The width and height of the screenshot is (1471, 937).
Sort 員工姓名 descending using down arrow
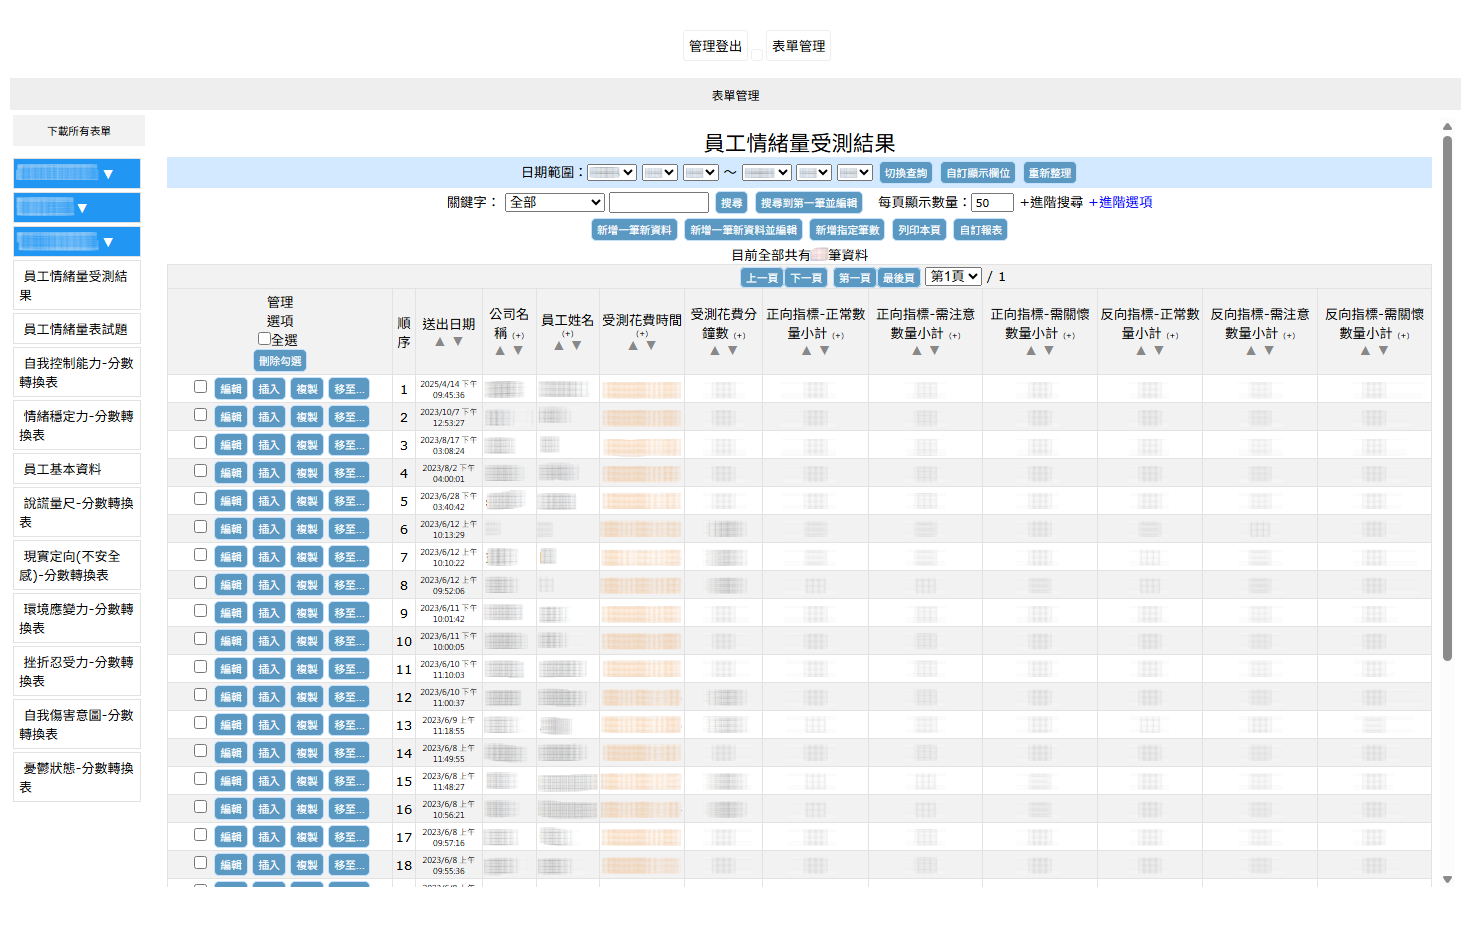(x=577, y=346)
